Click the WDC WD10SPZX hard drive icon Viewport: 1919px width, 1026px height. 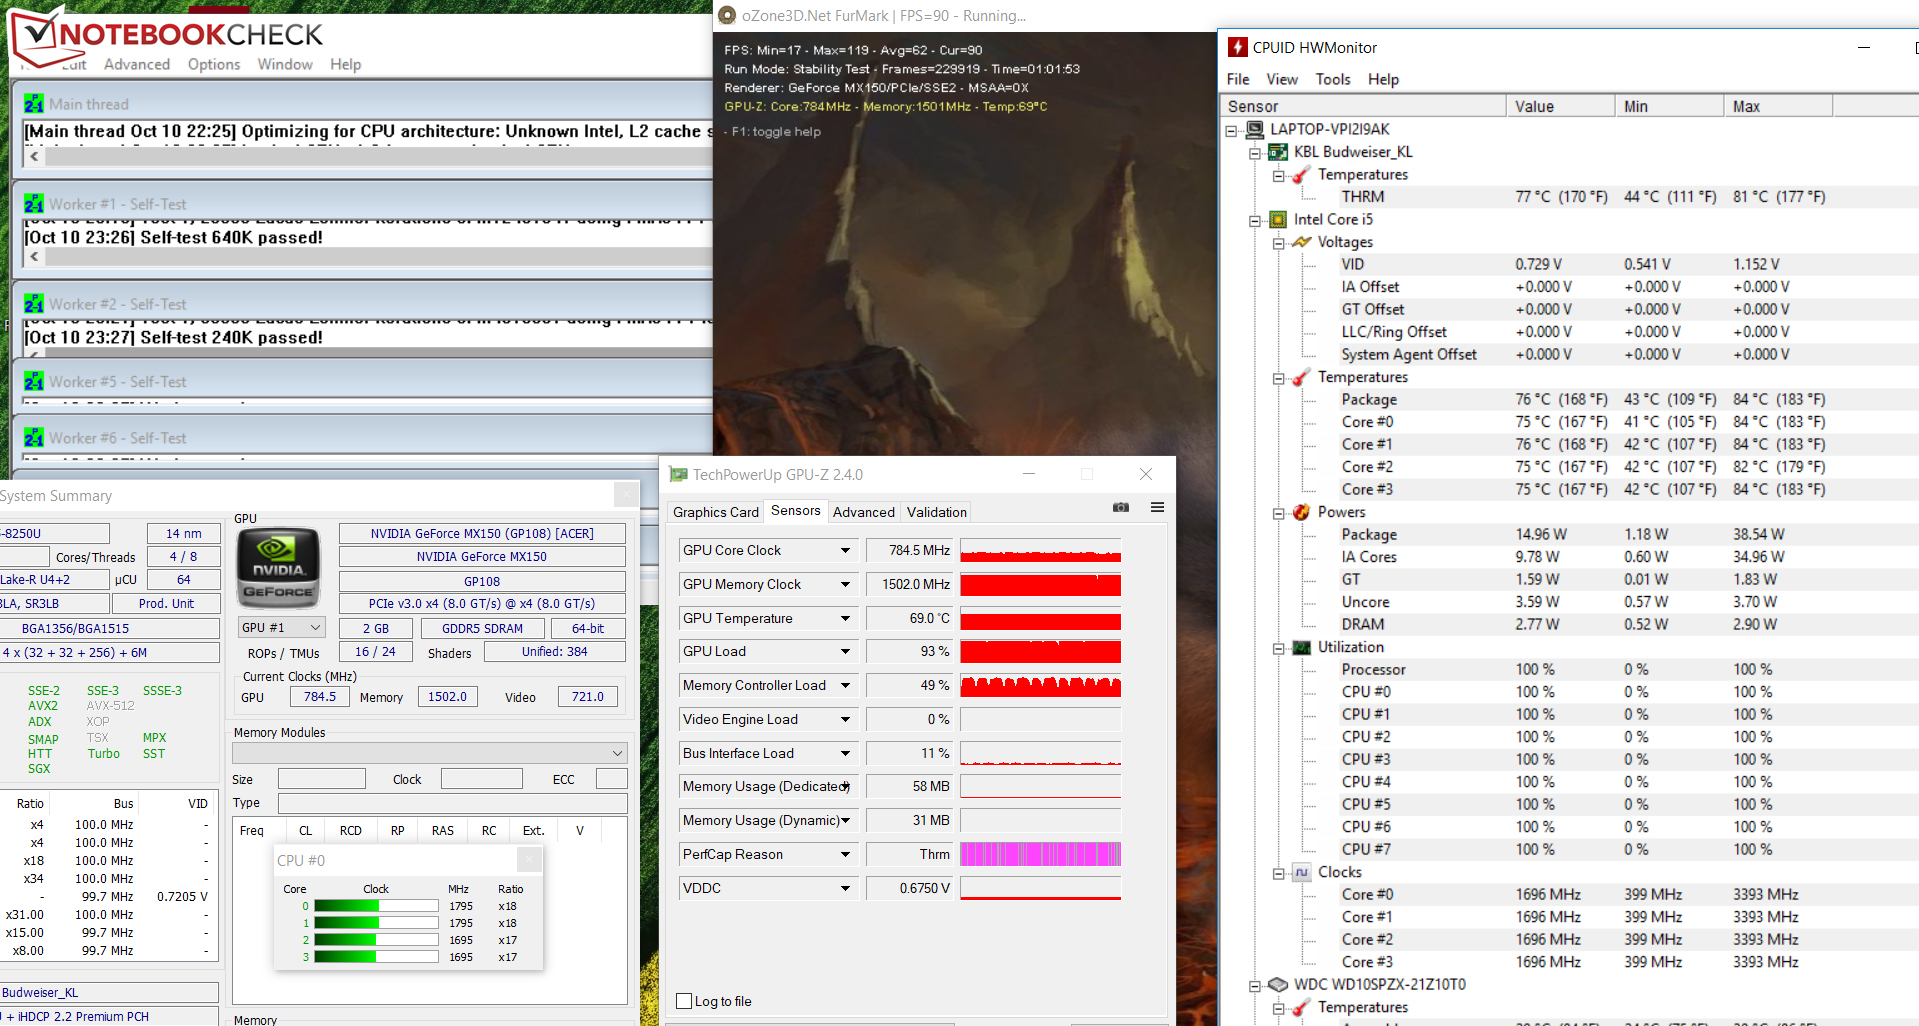(1278, 984)
